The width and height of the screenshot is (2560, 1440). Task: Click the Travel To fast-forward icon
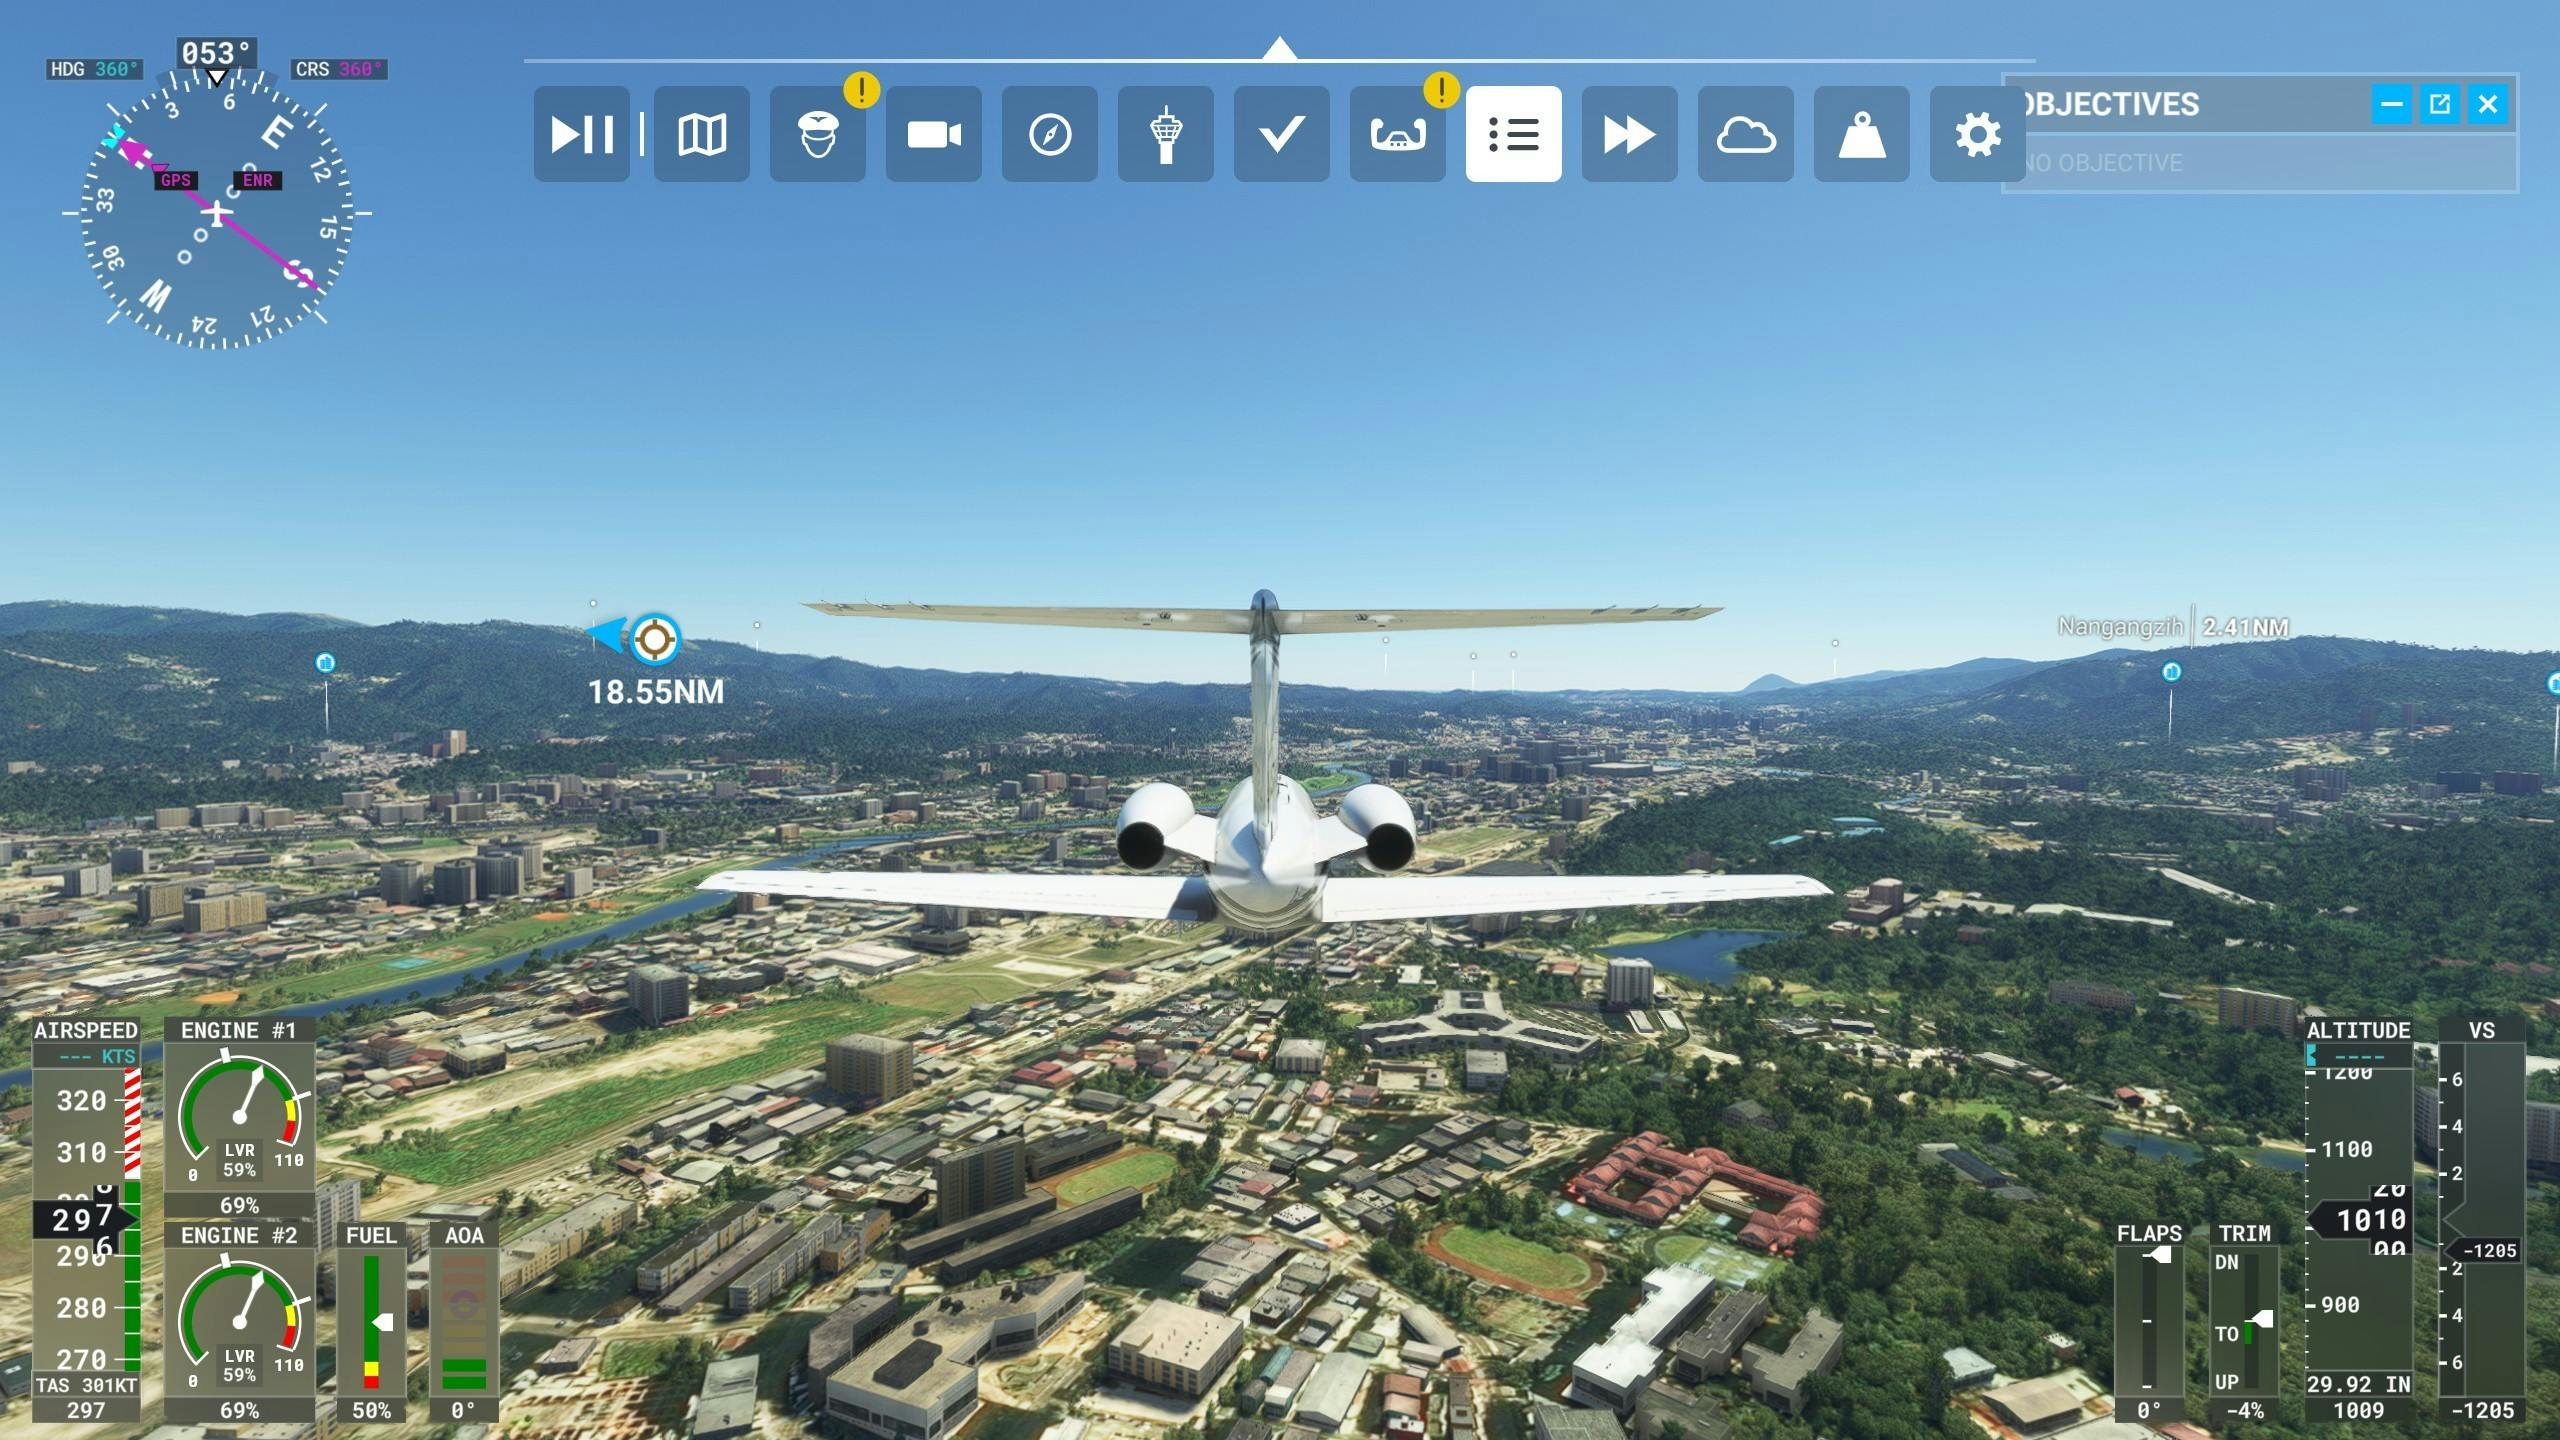[1629, 134]
